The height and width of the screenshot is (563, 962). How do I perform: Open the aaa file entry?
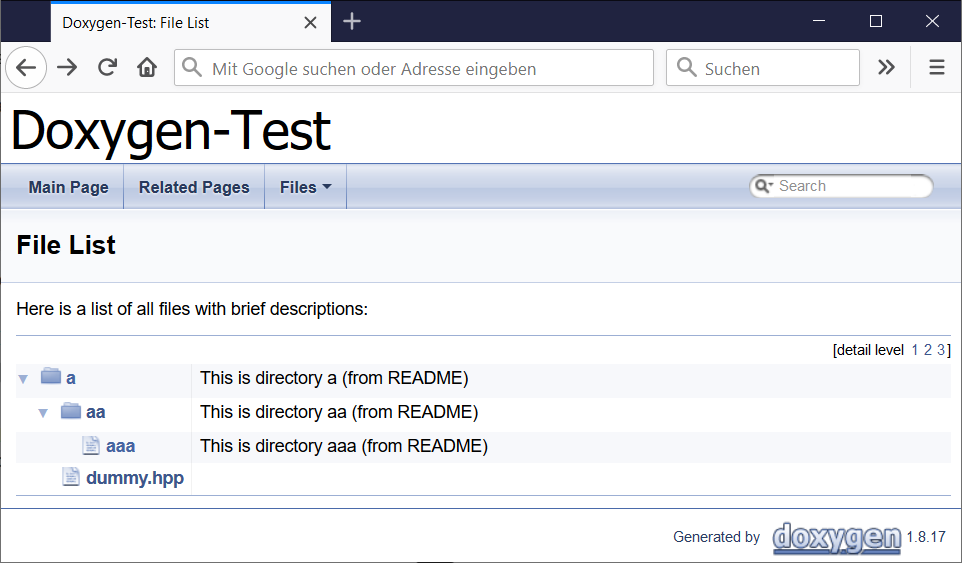120,446
